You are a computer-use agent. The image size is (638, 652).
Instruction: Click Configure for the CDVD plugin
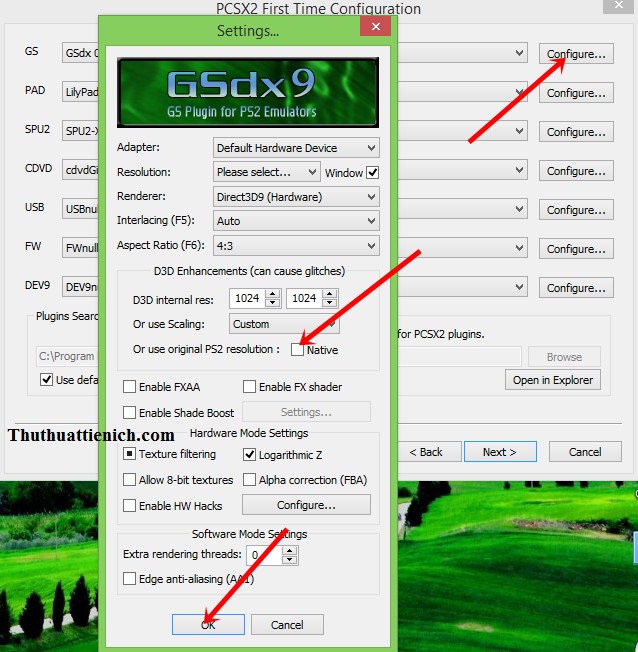coord(576,171)
